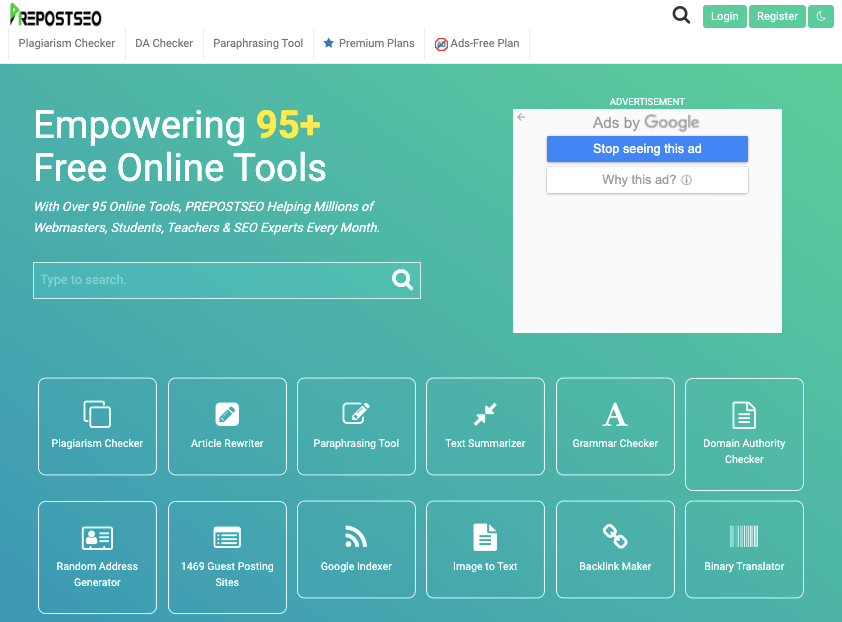
Task: Click 'Why this ad?' button
Action: (x=647, y=180)
